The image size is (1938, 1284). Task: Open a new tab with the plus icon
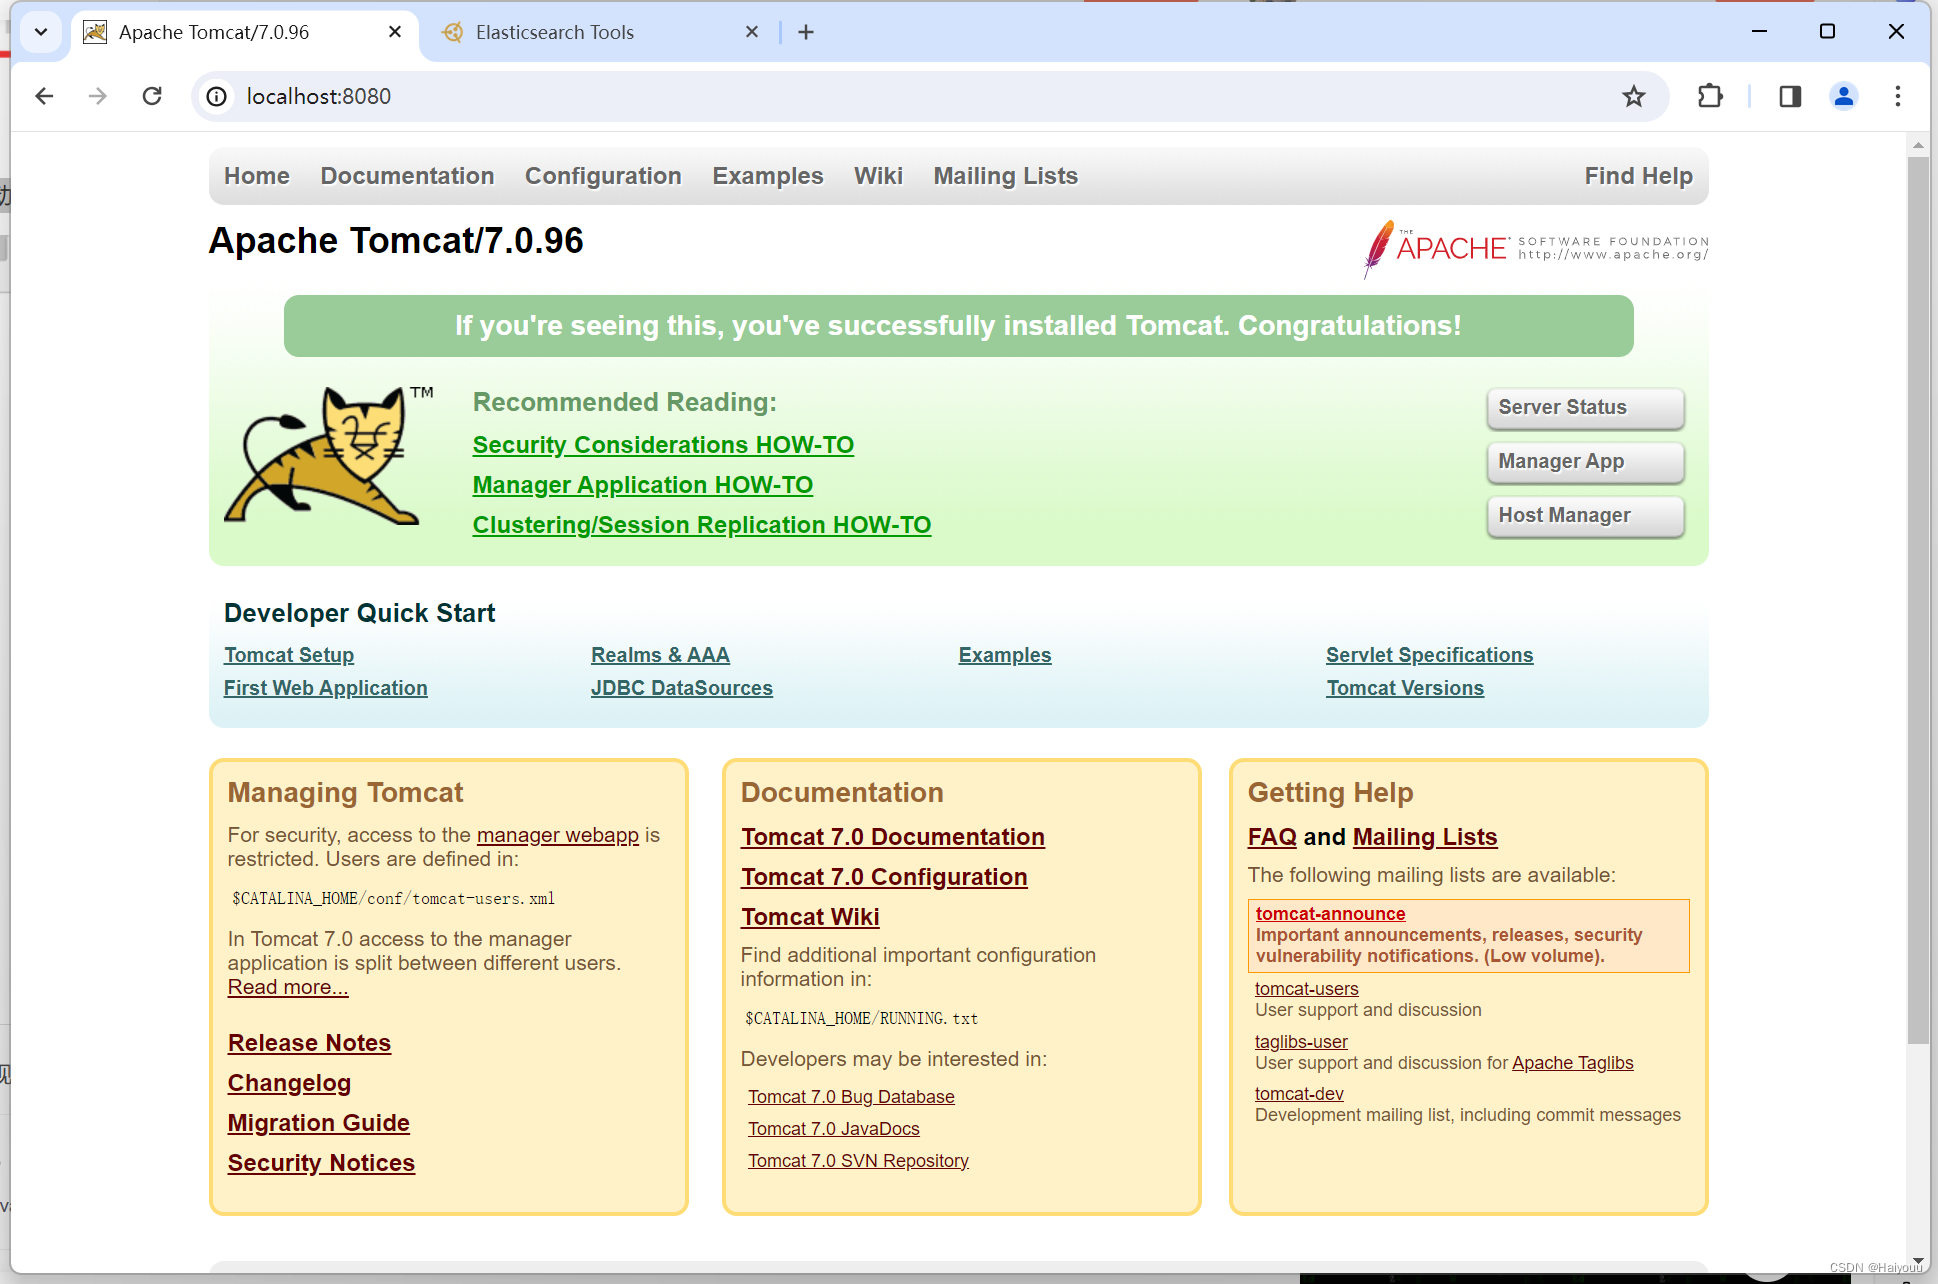click(x=806, y=32)
